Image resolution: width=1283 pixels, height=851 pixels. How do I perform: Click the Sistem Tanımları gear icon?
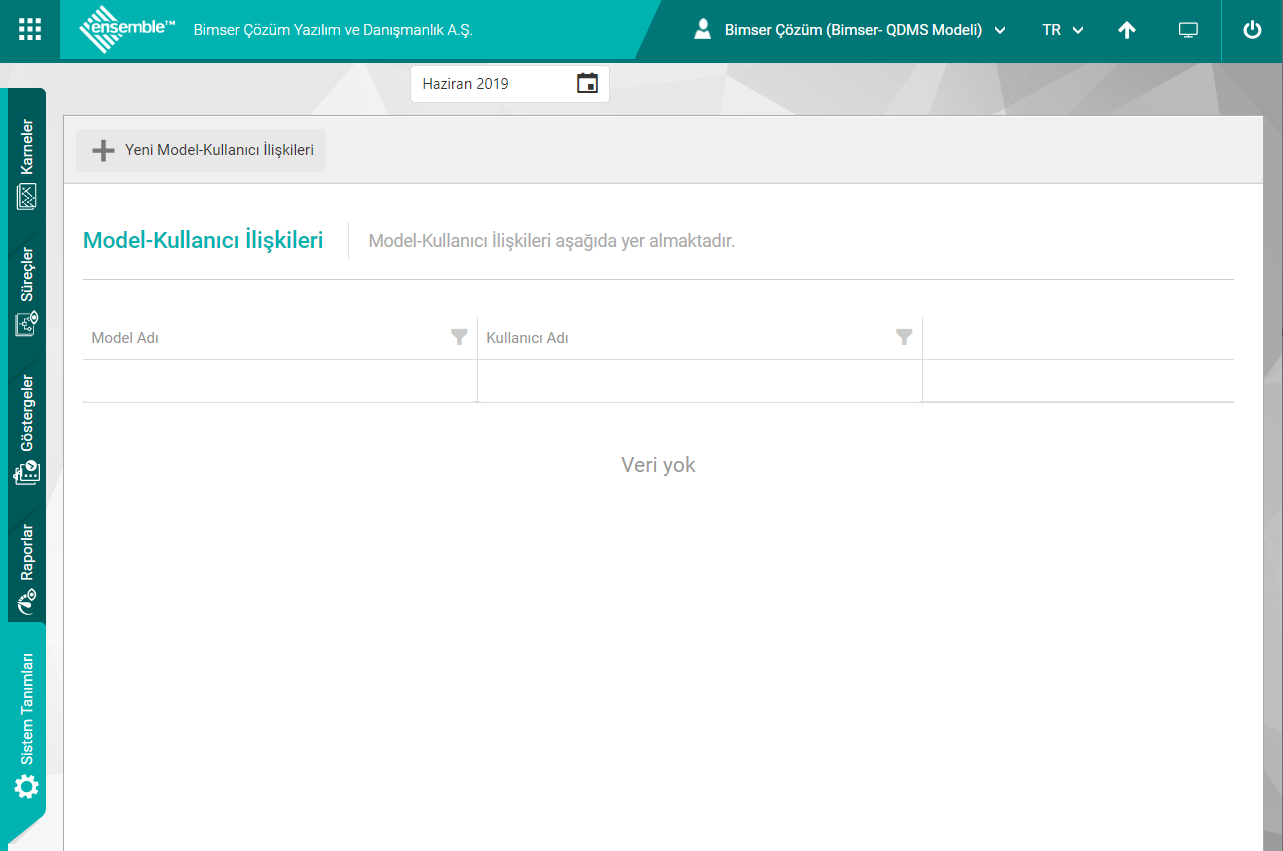coord(27,787)
